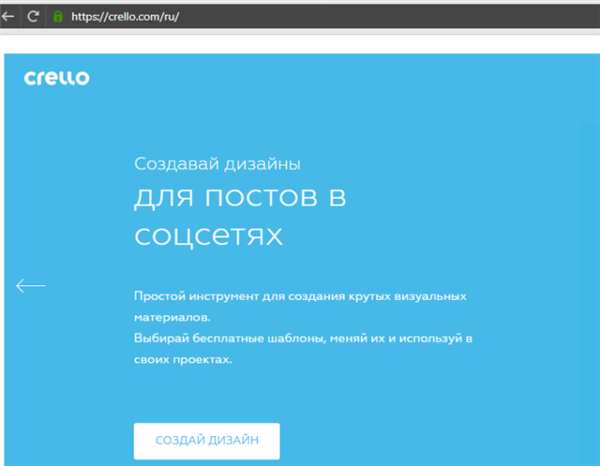Click the paragraph starting 'Простой инструмент для создания'

pos(300,306)
